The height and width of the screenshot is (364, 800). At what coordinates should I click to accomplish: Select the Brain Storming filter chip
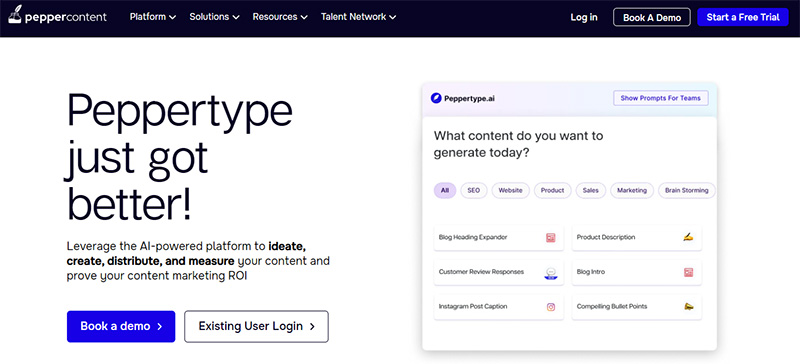click(x=686, y=190)
